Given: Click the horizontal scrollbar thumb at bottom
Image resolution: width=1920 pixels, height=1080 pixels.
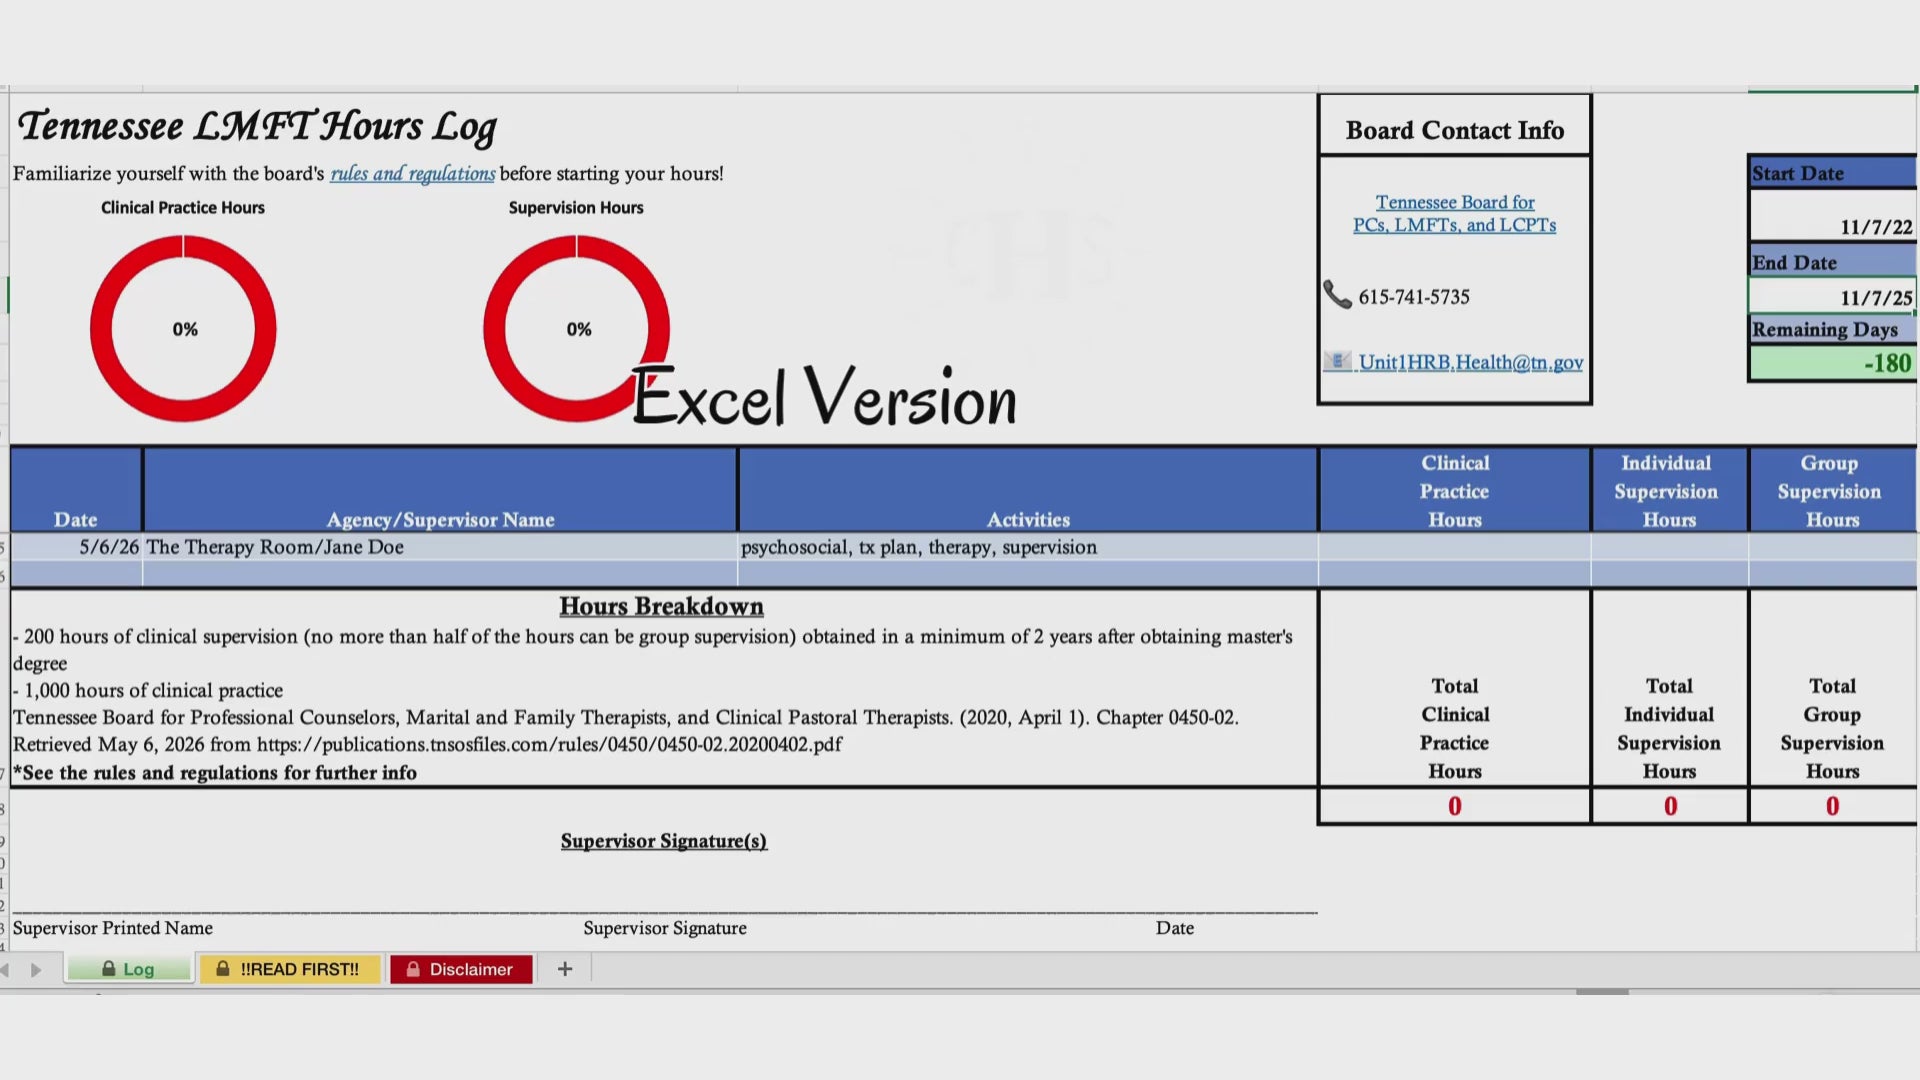Looking at the screenshot, I should (x=1602, y=992).
